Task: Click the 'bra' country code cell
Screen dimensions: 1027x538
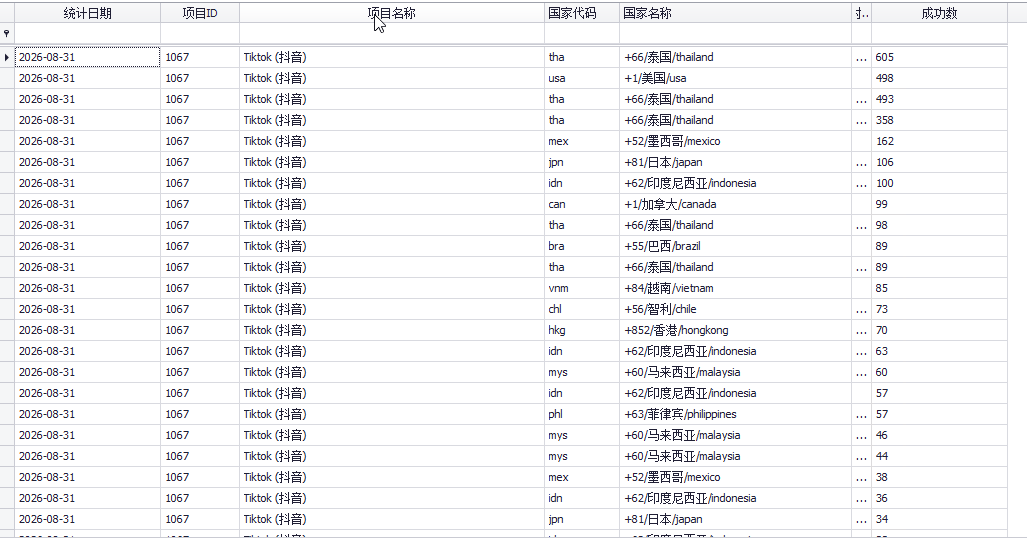Action: pyautogui.click(x=582, y=246)
